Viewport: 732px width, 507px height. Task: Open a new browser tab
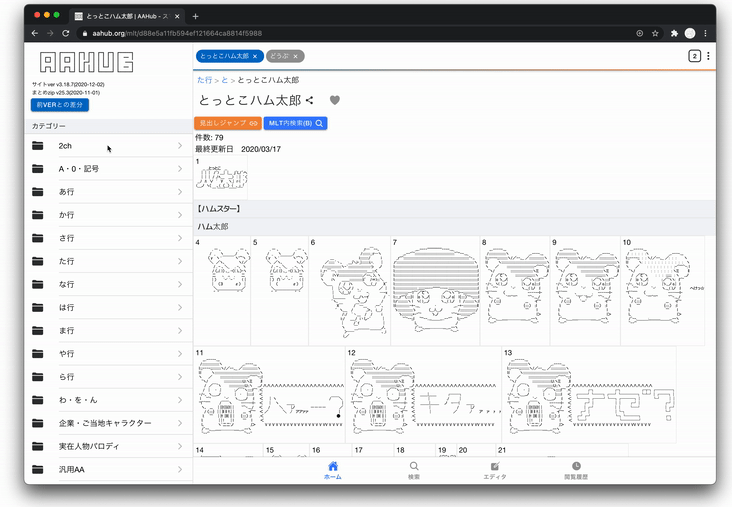(x=195, y=16)
